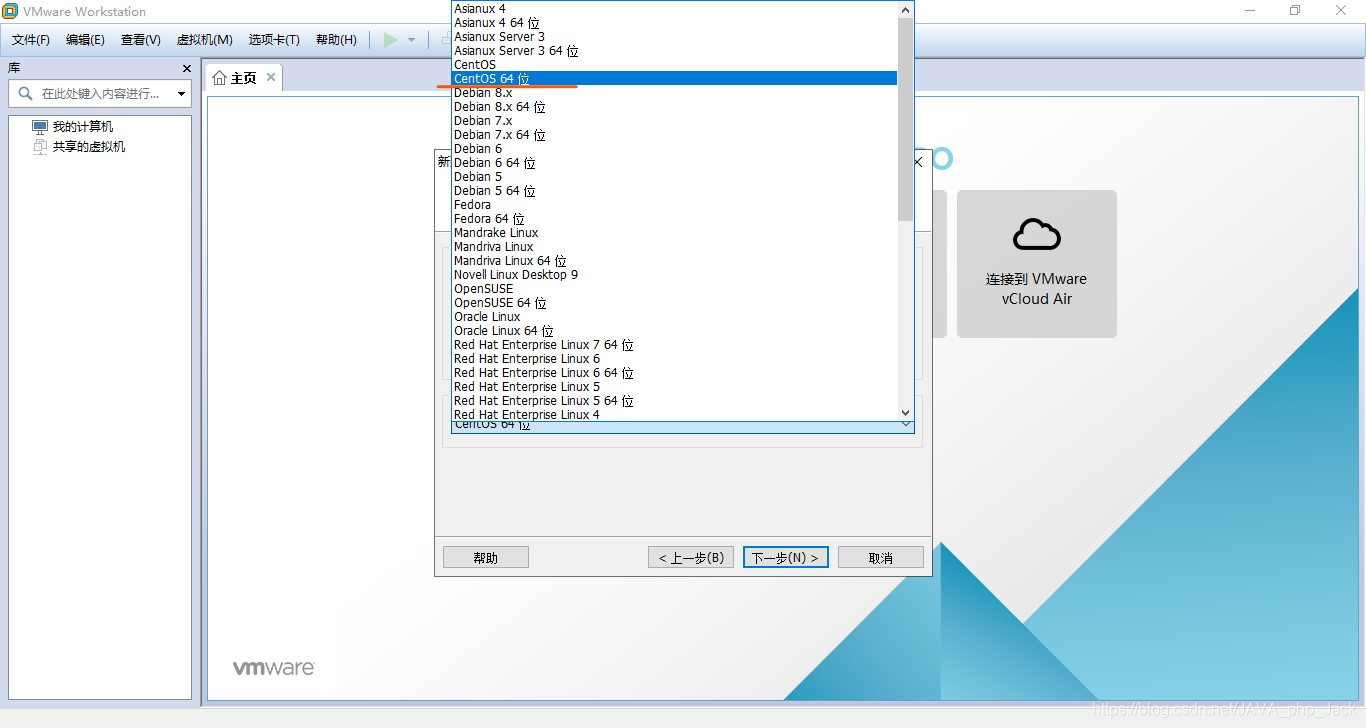Select the CentOS option (32-bit)

coord(675,64)
